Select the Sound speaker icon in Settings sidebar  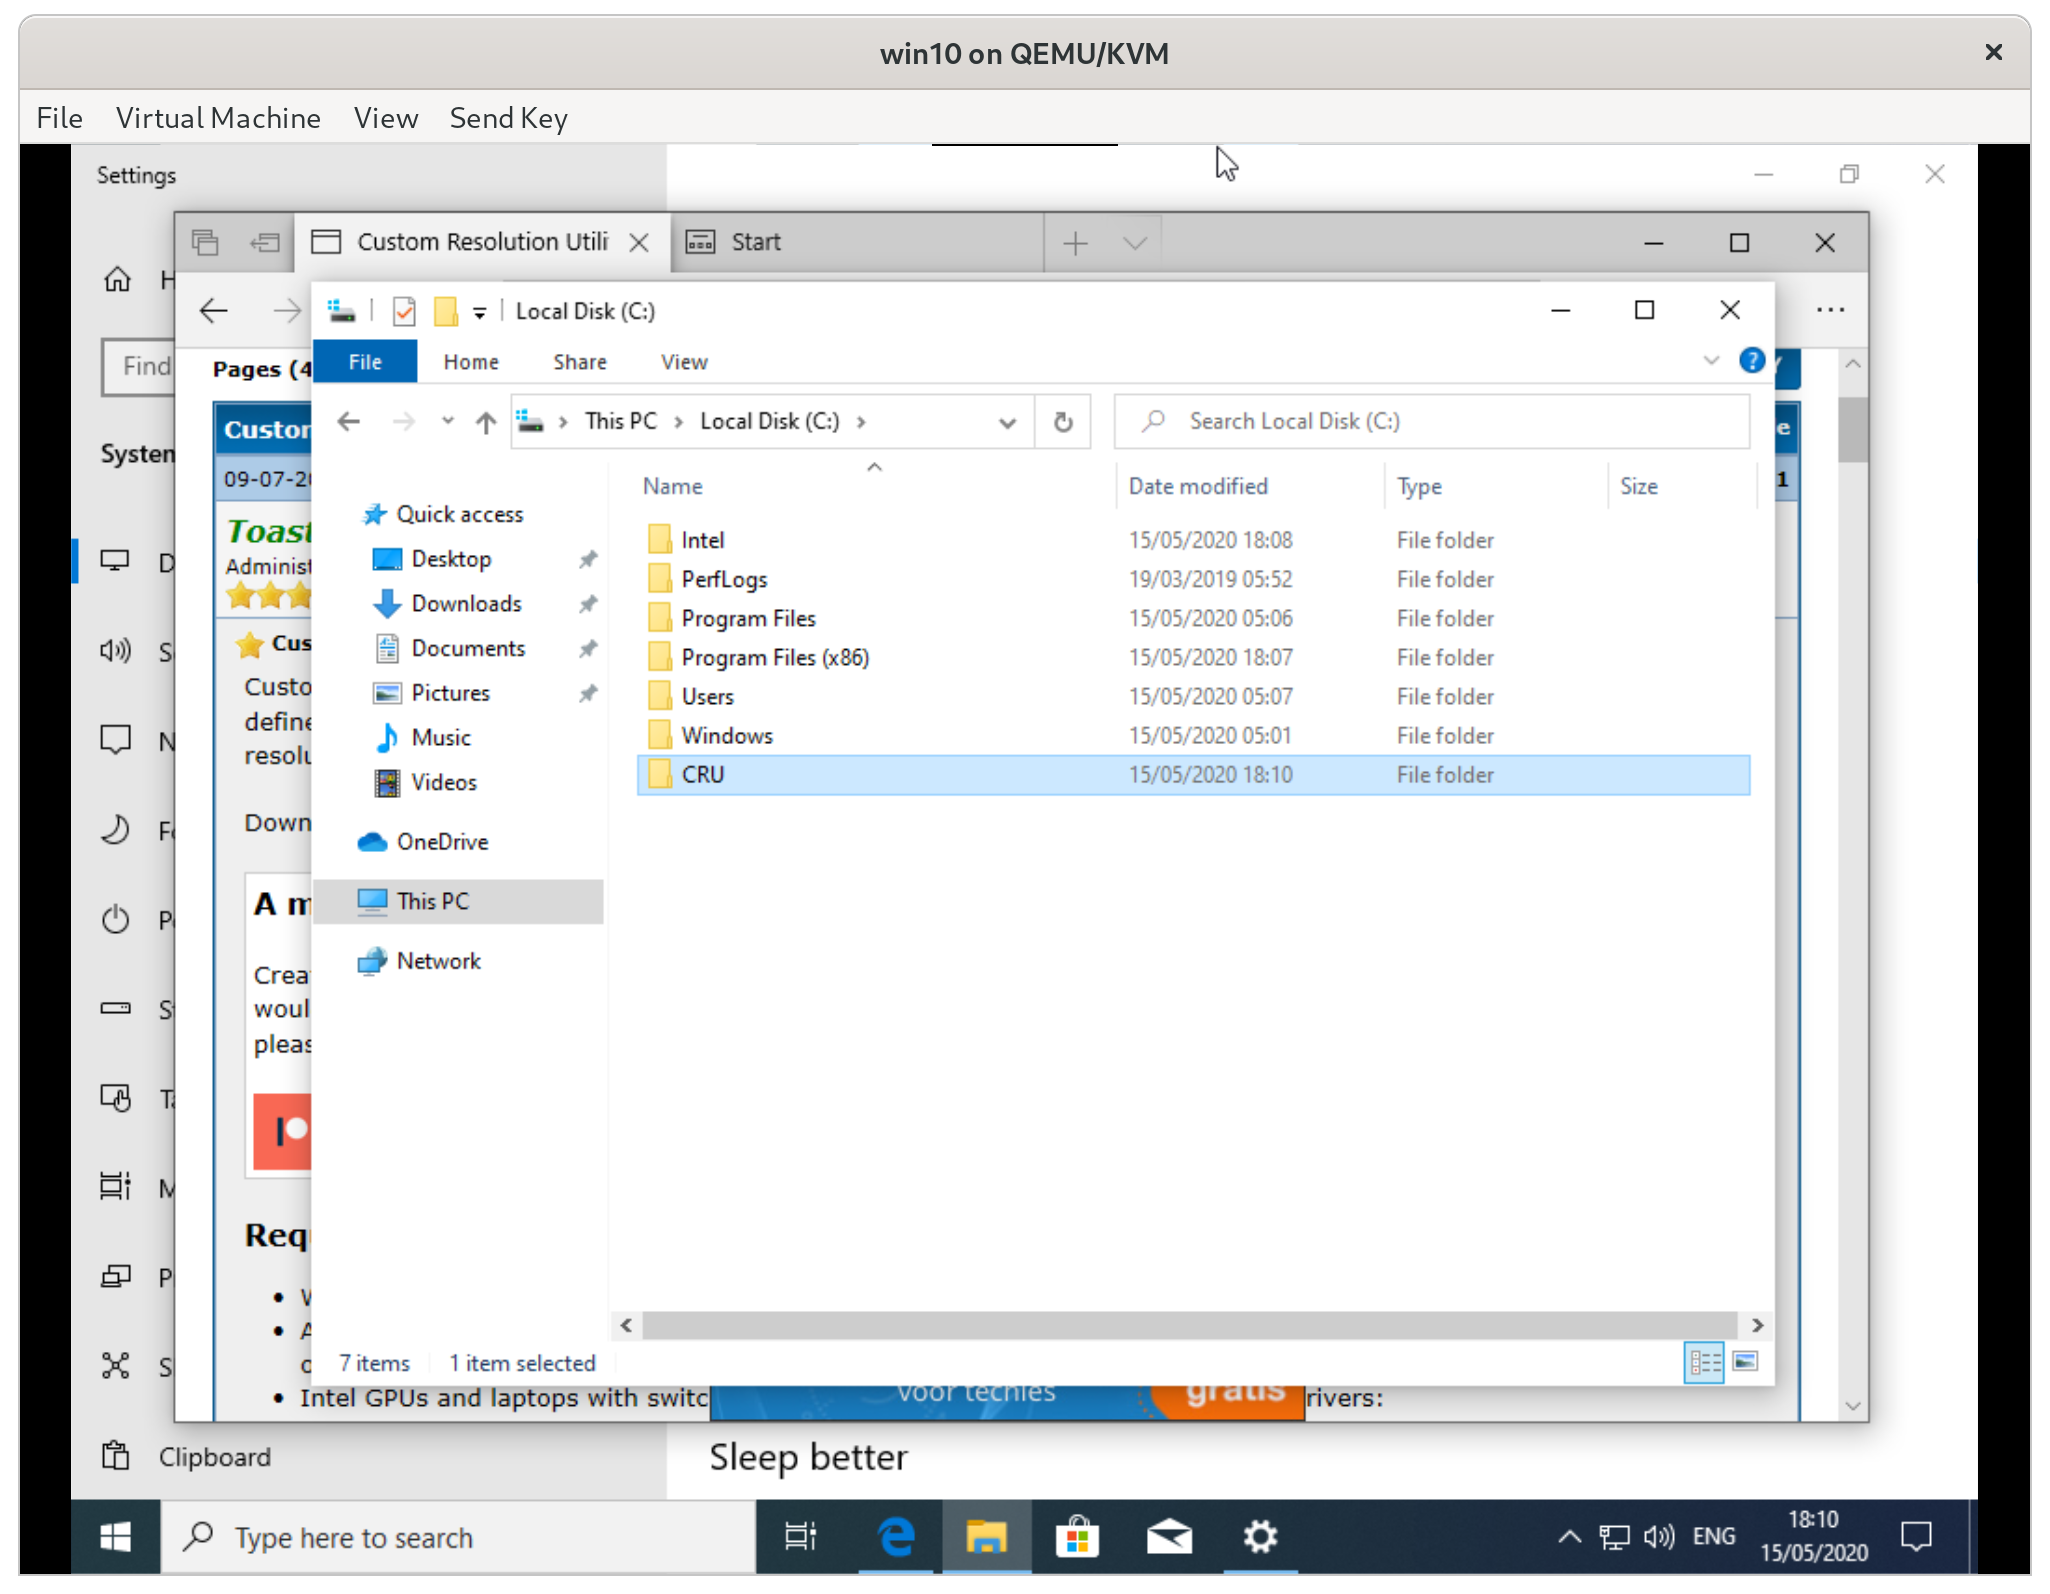(115, 651)
